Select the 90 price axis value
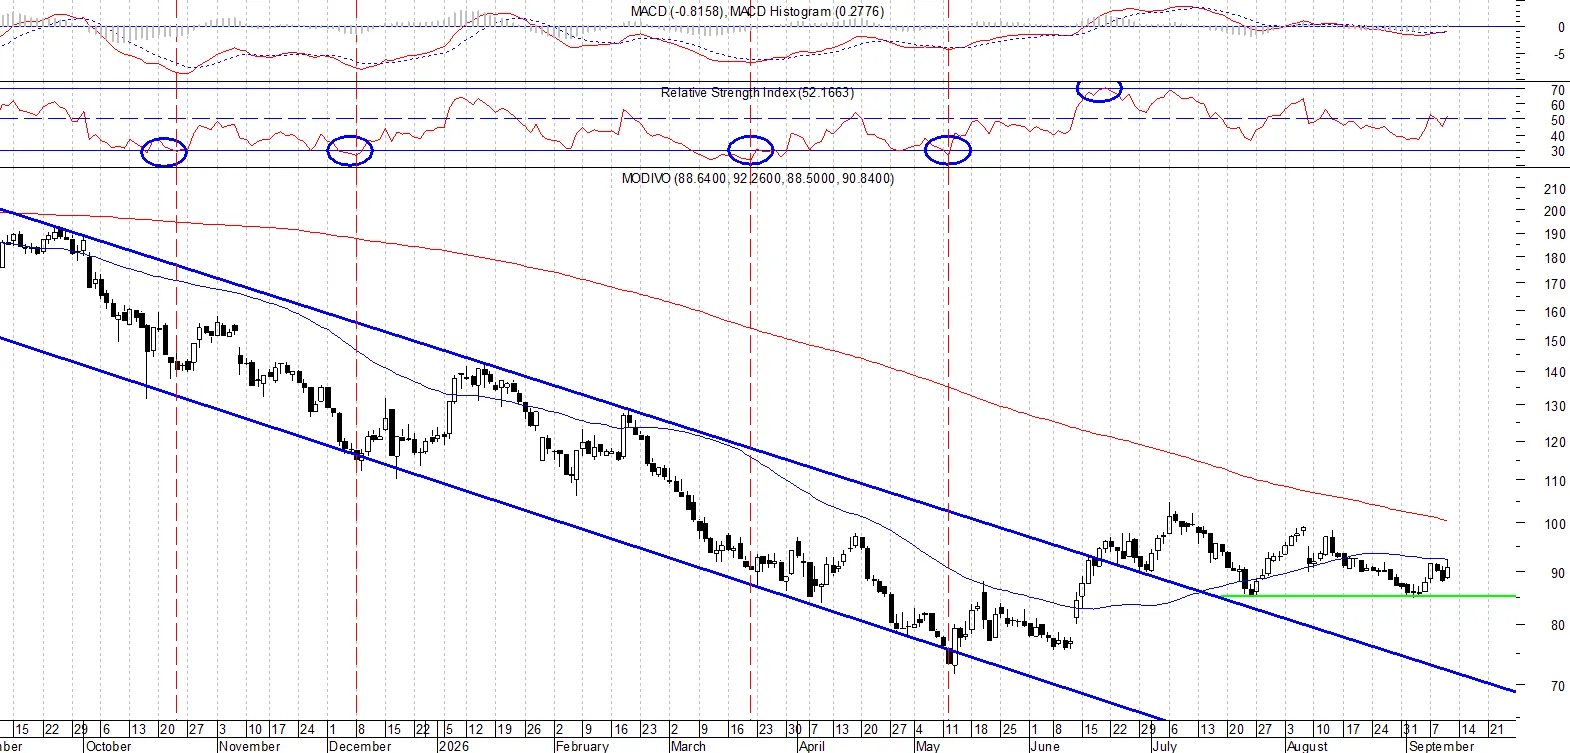1570x753 pixels. [1558, 573]
